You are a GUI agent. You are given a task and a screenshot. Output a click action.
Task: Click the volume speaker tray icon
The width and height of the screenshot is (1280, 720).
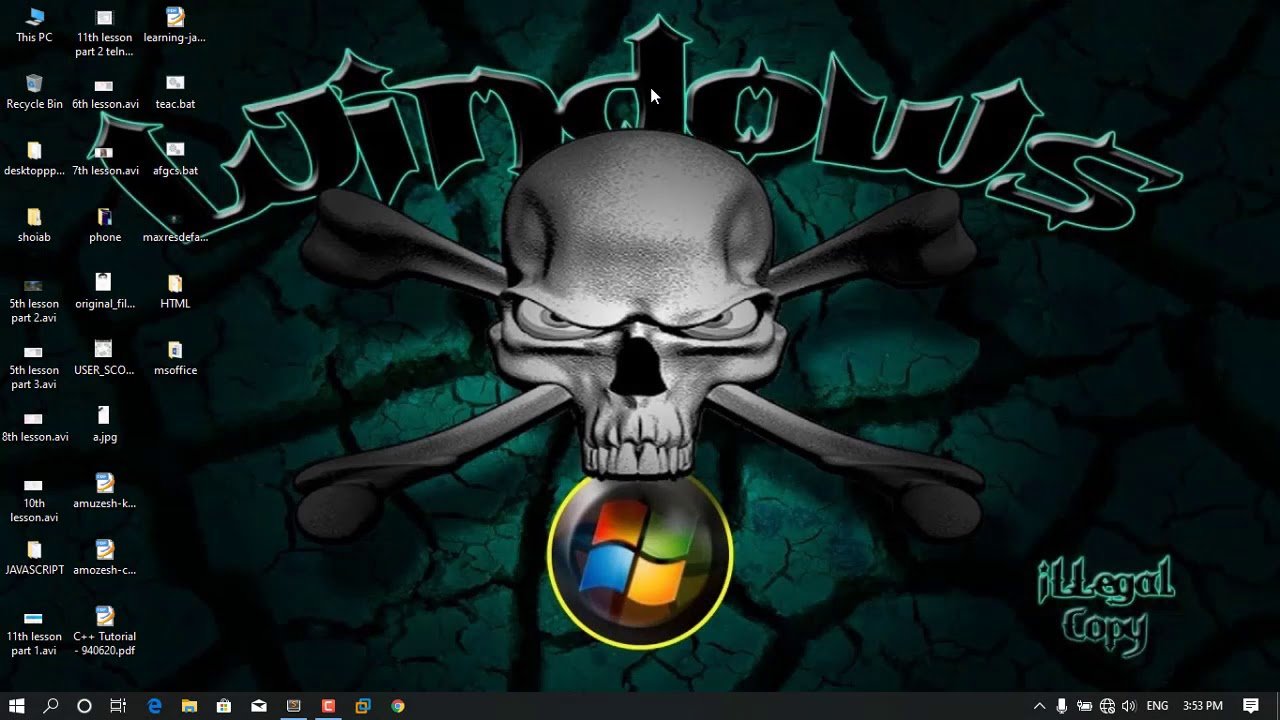(x=1129, y=706)
